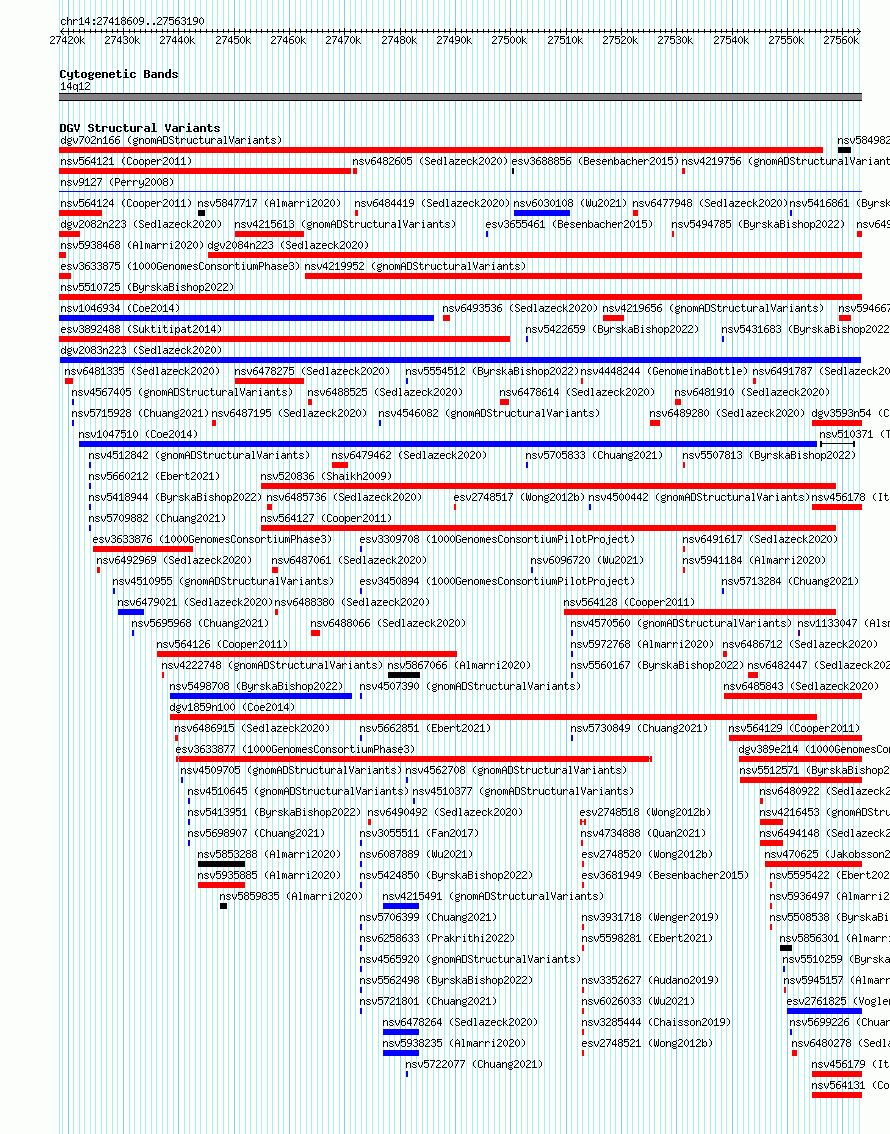This screenshot has width=890, height=1134.
Task: Open the nsv5730849 (Chuang2021) label
Action: [639, 728]
